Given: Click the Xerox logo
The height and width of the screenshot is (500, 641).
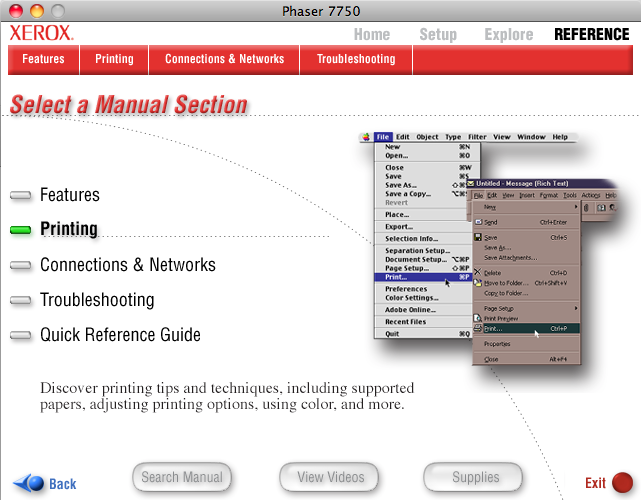Looking at the screenshot, I should pos(41,33).
